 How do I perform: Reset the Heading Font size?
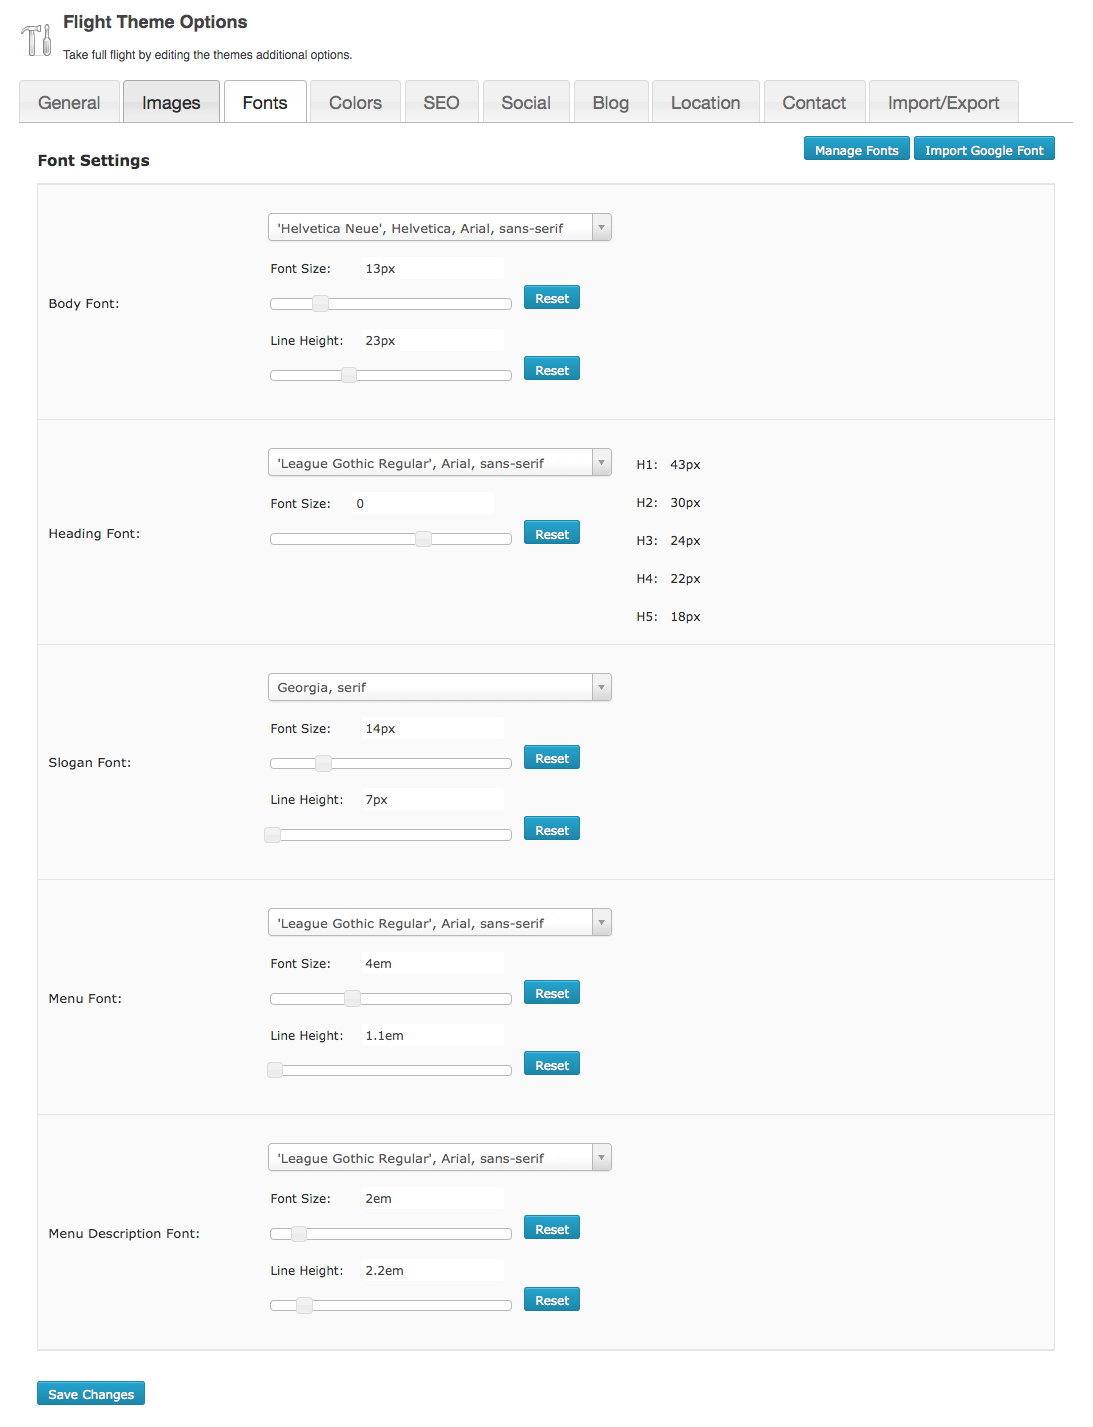click(x=551, y=534)
